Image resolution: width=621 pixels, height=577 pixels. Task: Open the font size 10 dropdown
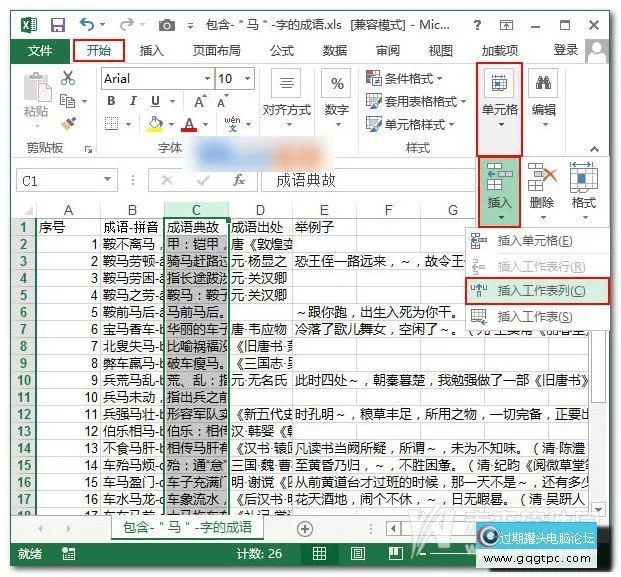pos(248,78)
